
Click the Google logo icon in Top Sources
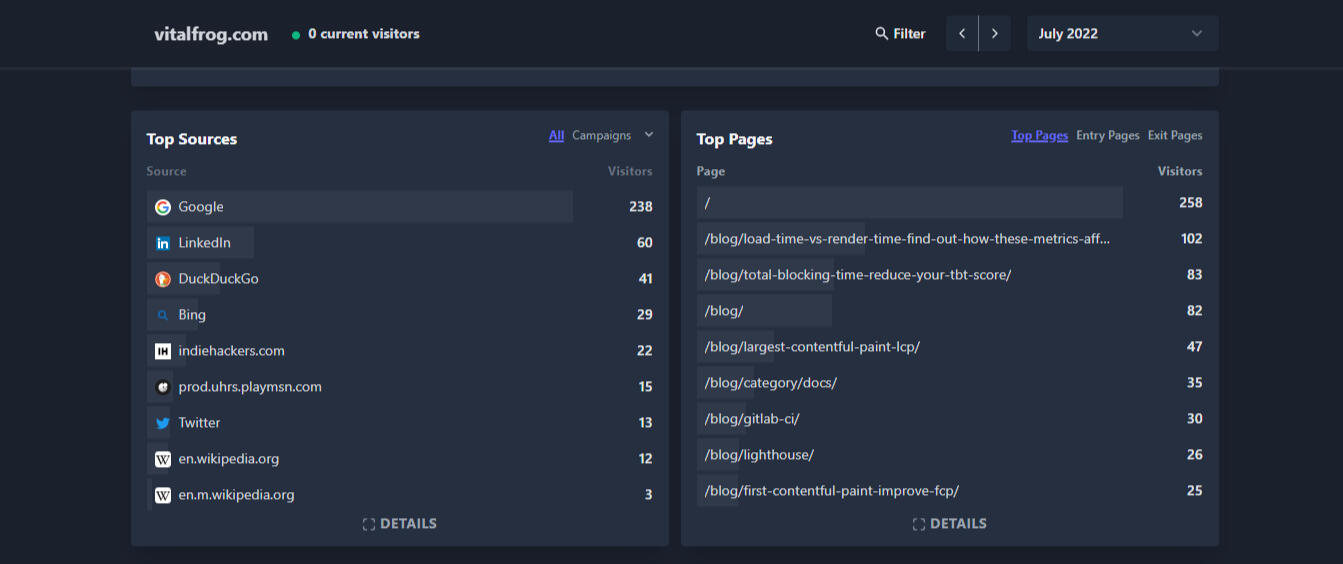click(x=163, y=207)
